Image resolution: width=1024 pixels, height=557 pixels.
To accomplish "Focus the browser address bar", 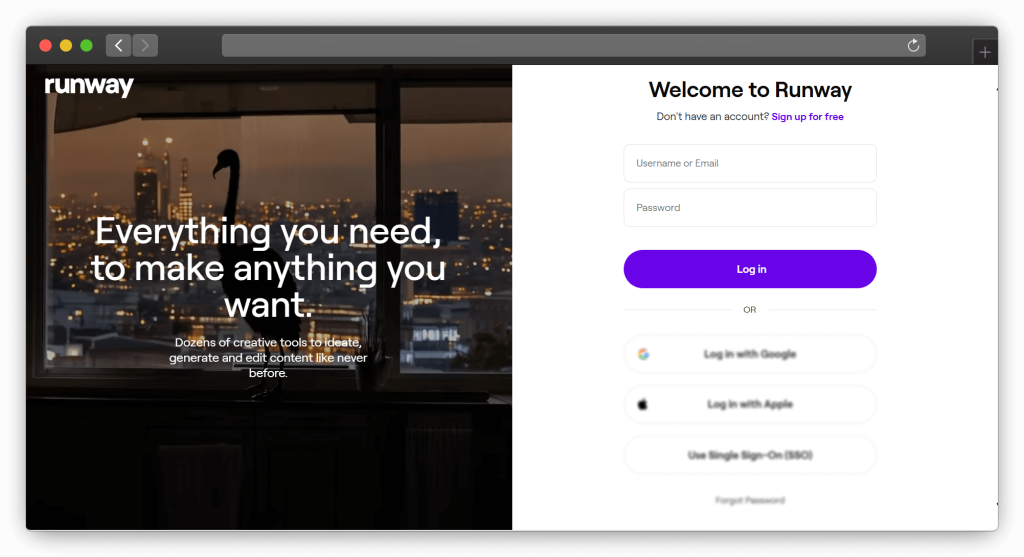I will pos(560,45).
